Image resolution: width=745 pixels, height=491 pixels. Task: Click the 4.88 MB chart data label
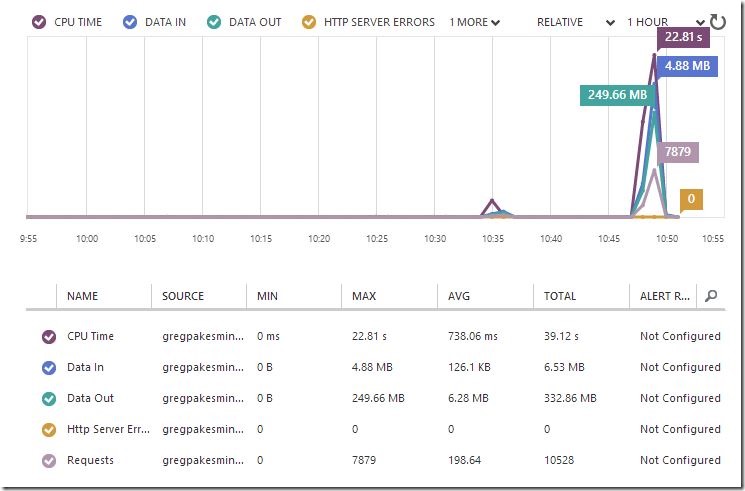[x=687, y=66]
